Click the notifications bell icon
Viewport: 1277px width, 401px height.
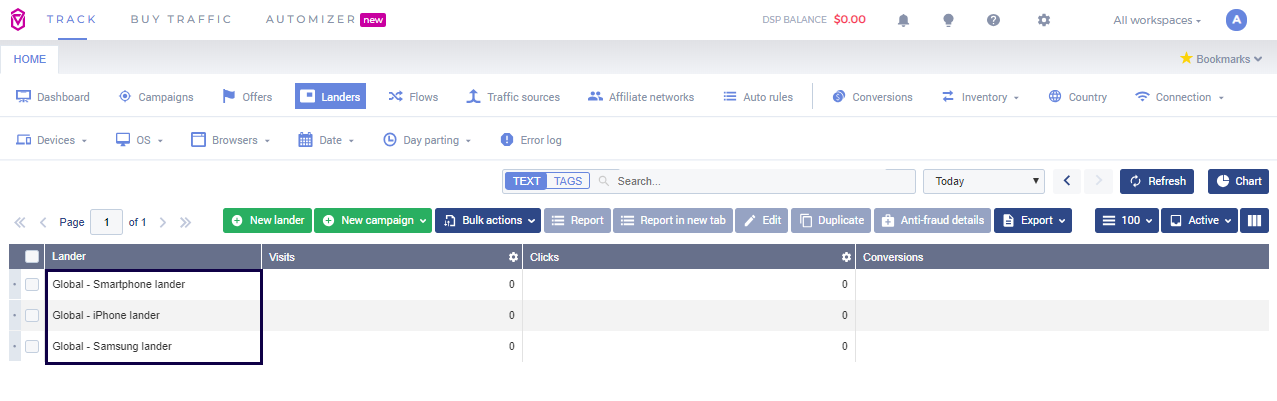(904, 20)
